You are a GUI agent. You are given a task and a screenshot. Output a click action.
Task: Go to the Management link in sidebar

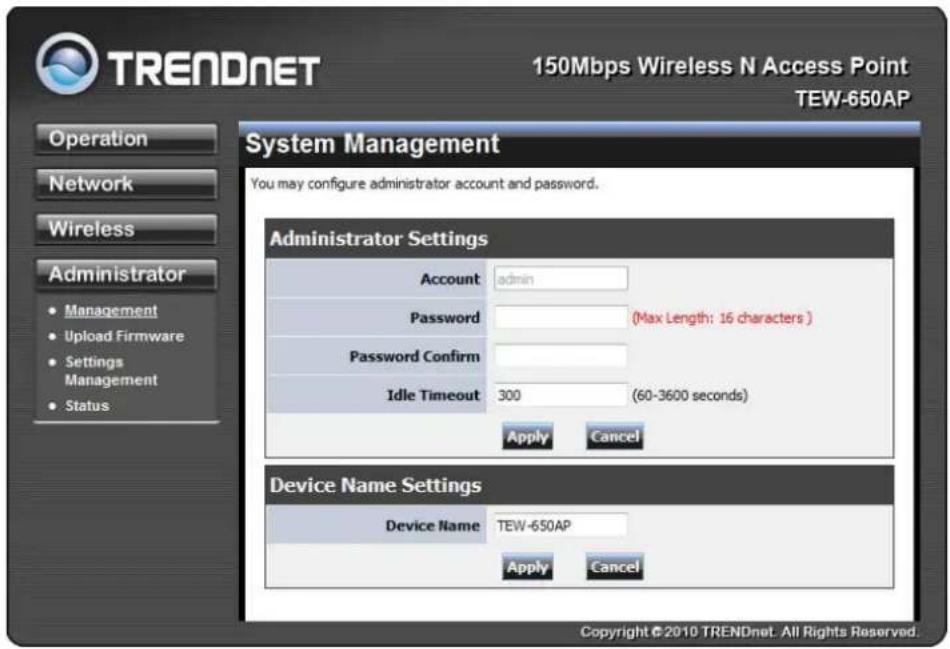click(x=111, y=310)
